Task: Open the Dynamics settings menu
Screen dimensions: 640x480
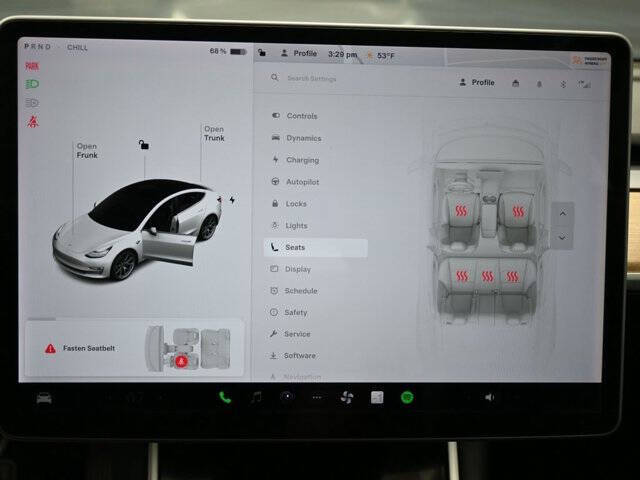Action: [296, 138]
